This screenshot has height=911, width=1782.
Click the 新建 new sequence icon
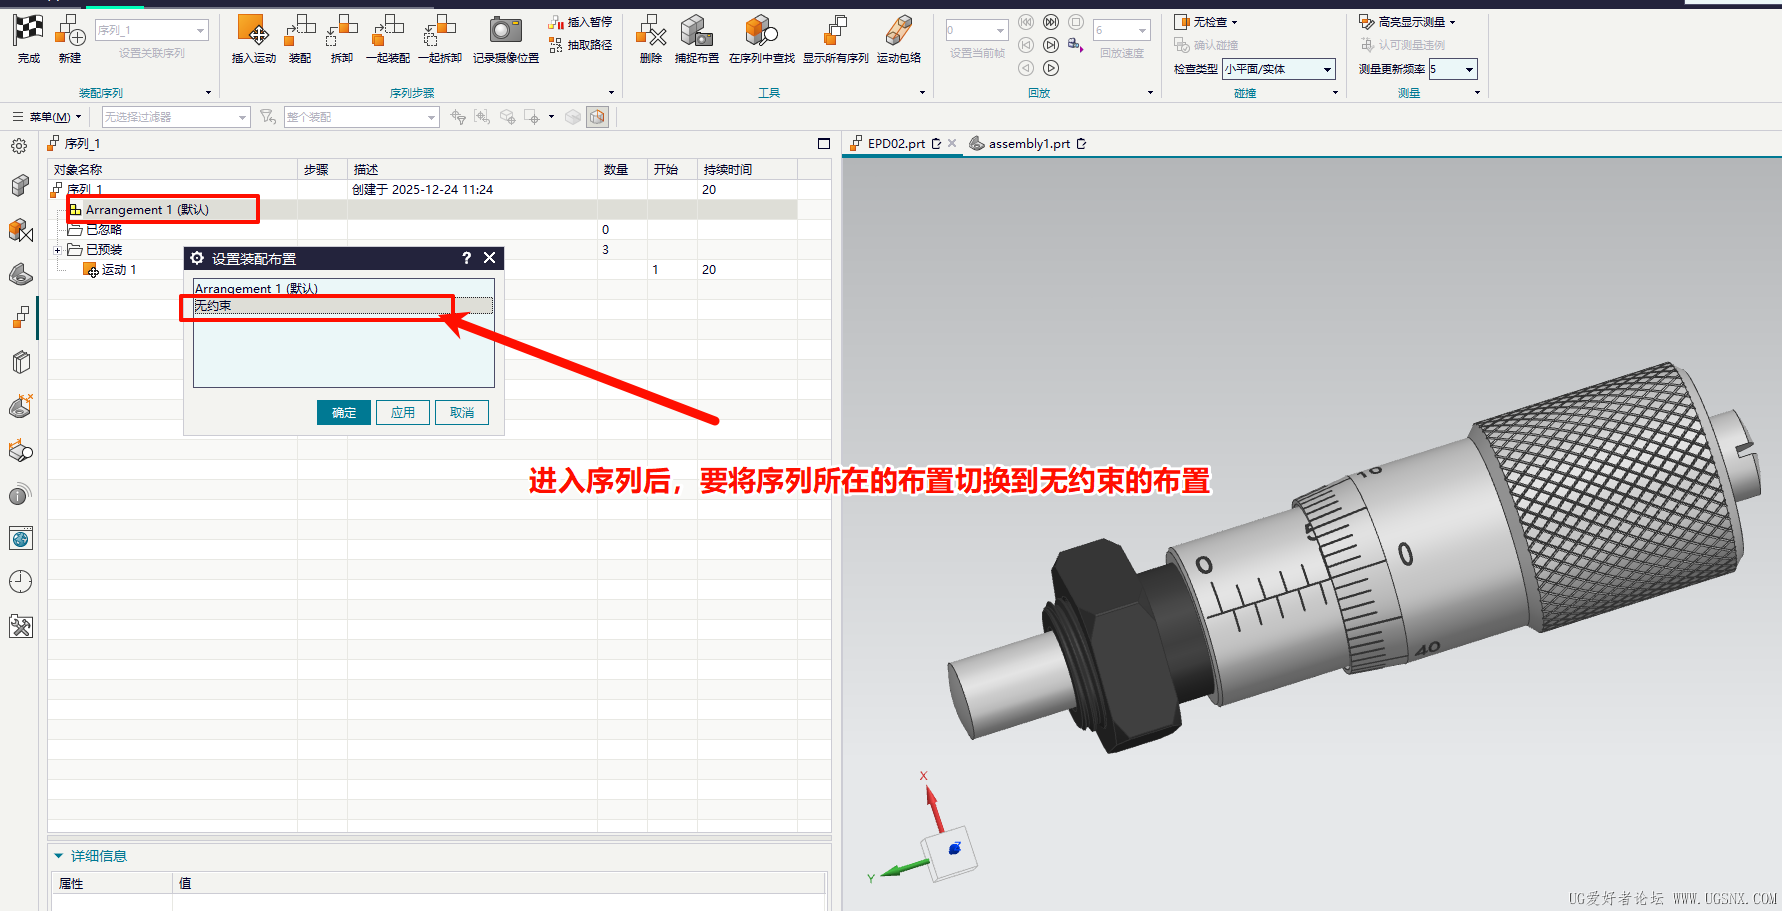(70, 30)
